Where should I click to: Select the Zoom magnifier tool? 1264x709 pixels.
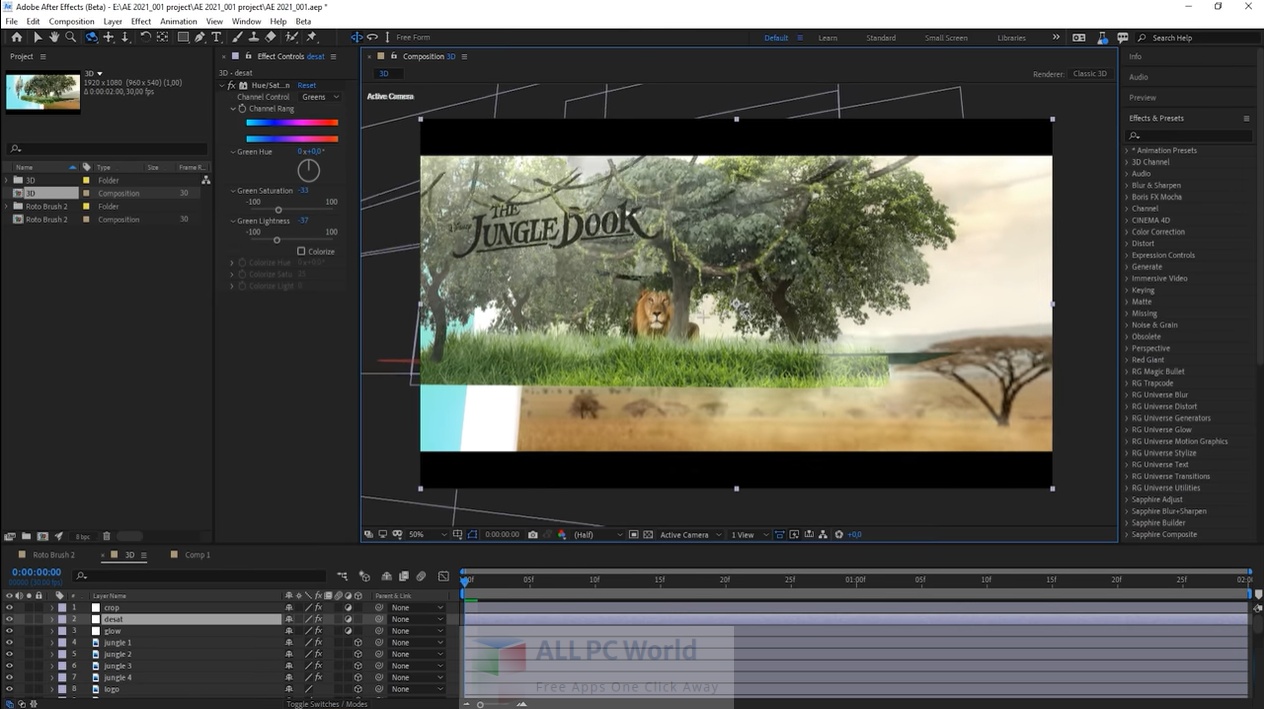click(70, 37)
